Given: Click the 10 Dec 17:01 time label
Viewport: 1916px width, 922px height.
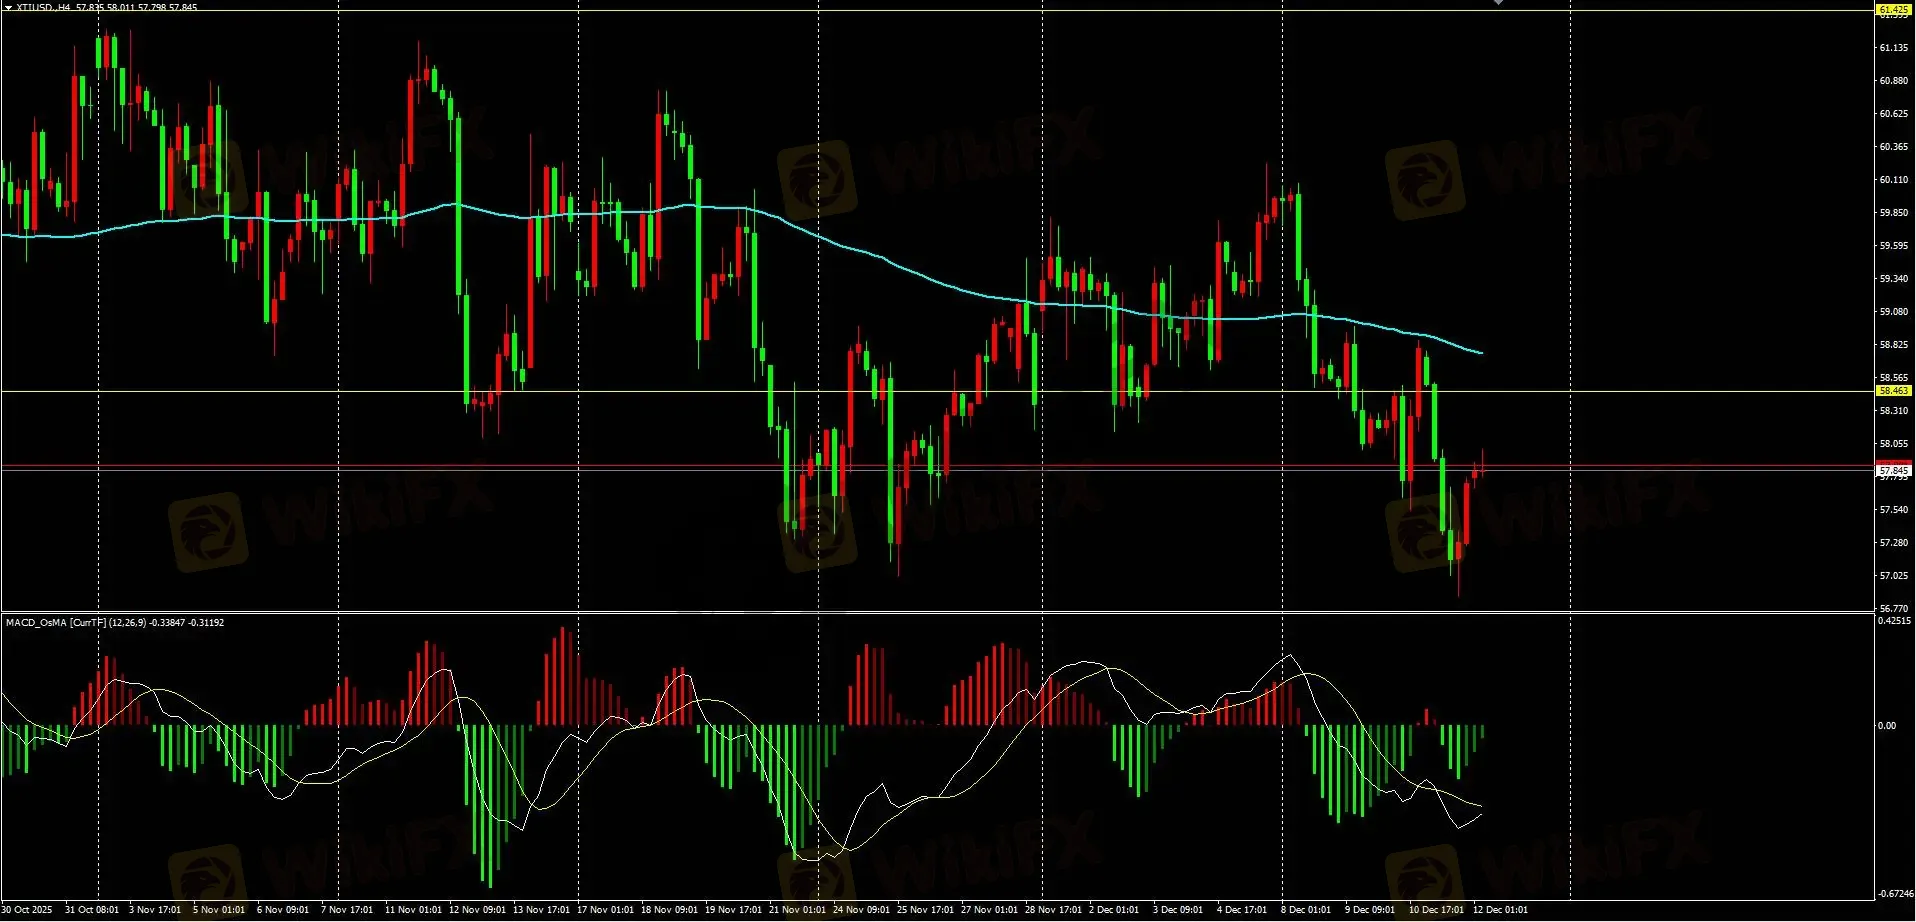Looking at the screenshot, I should [x=1437, y=910].
